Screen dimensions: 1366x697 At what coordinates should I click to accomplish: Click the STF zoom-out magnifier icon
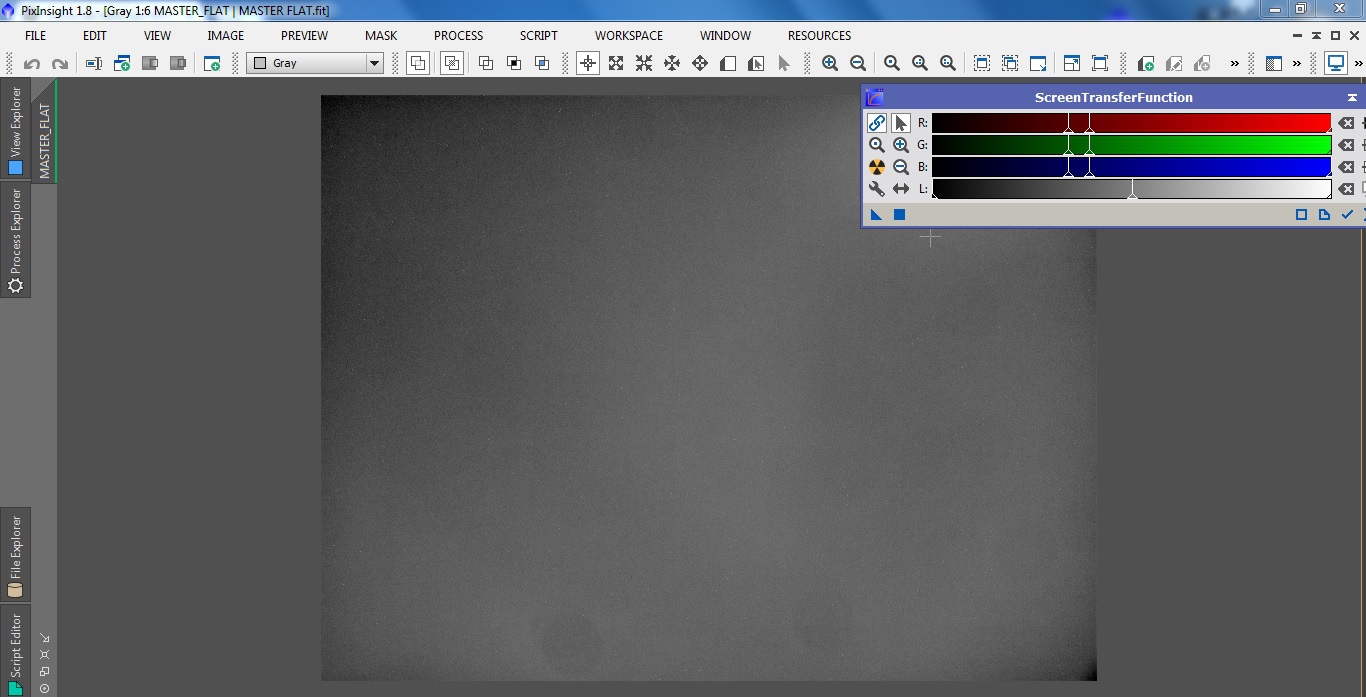[901, 167]
